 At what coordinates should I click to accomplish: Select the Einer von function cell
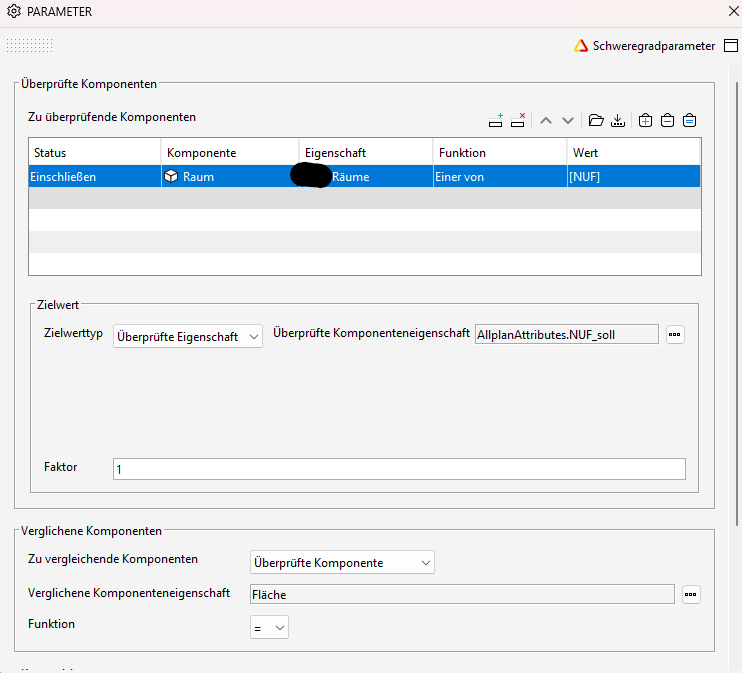500,177
